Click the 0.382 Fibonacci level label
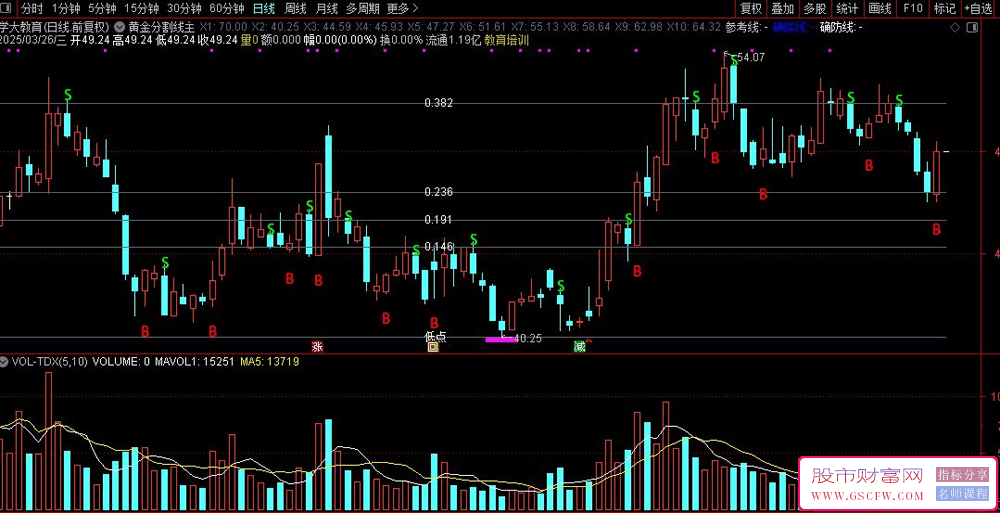This screenshot has width=1000, height=513. (439, 103)
